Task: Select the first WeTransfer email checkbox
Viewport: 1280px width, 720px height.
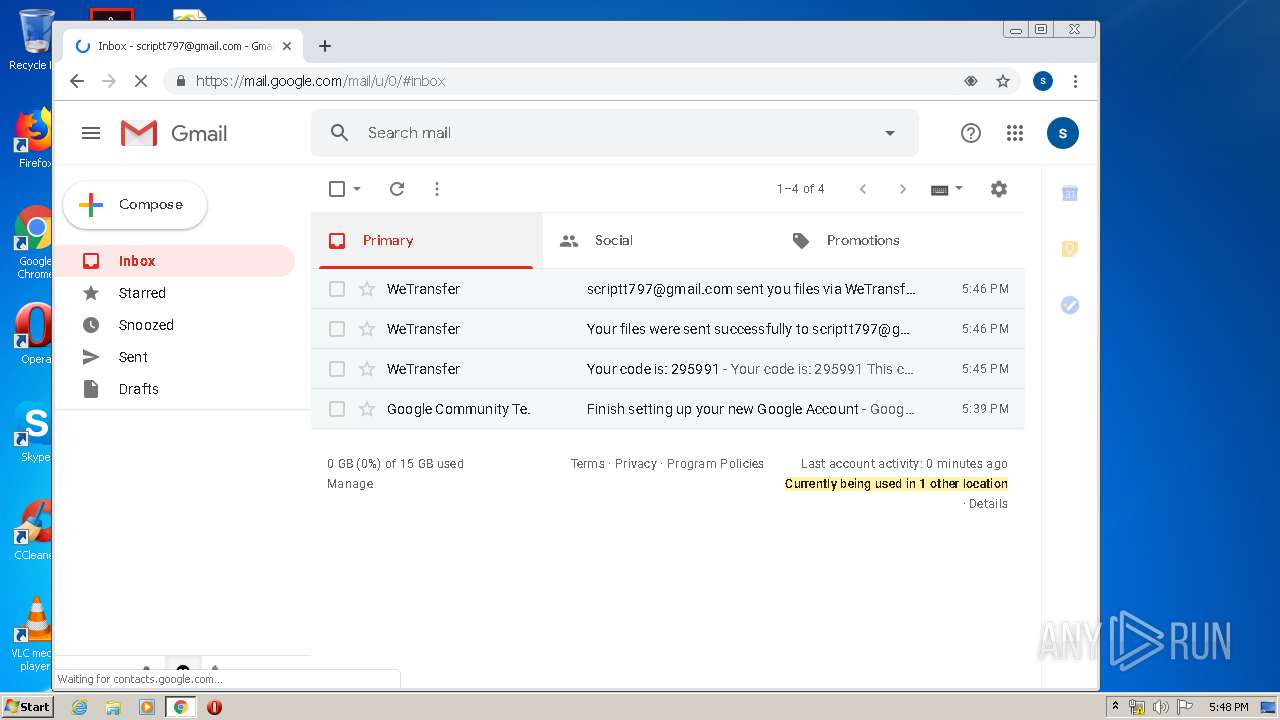Action: coord(337,289)
